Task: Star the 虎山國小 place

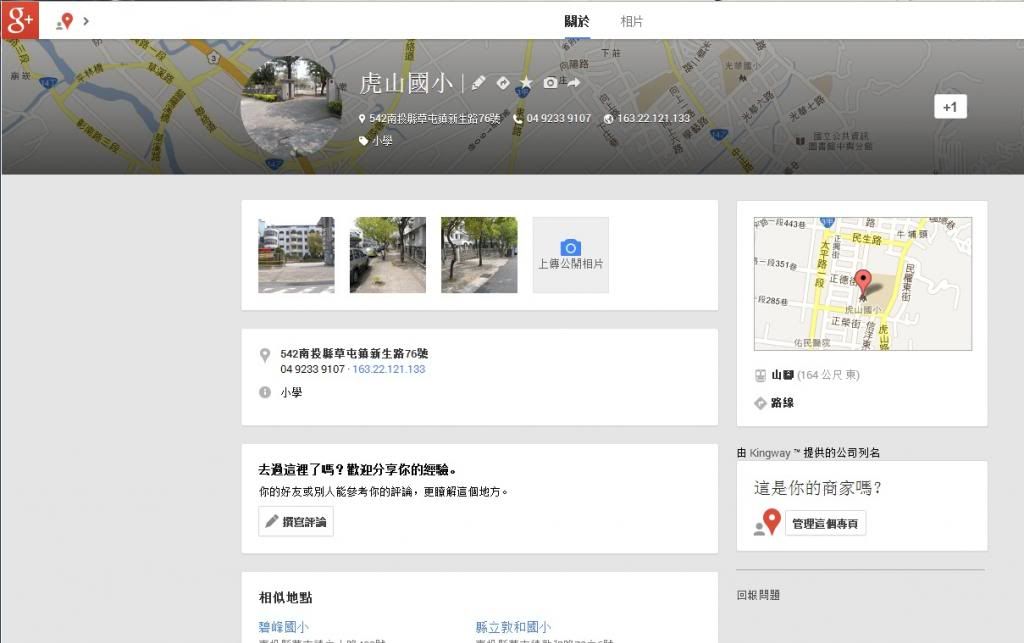Action: coord(526,82)
